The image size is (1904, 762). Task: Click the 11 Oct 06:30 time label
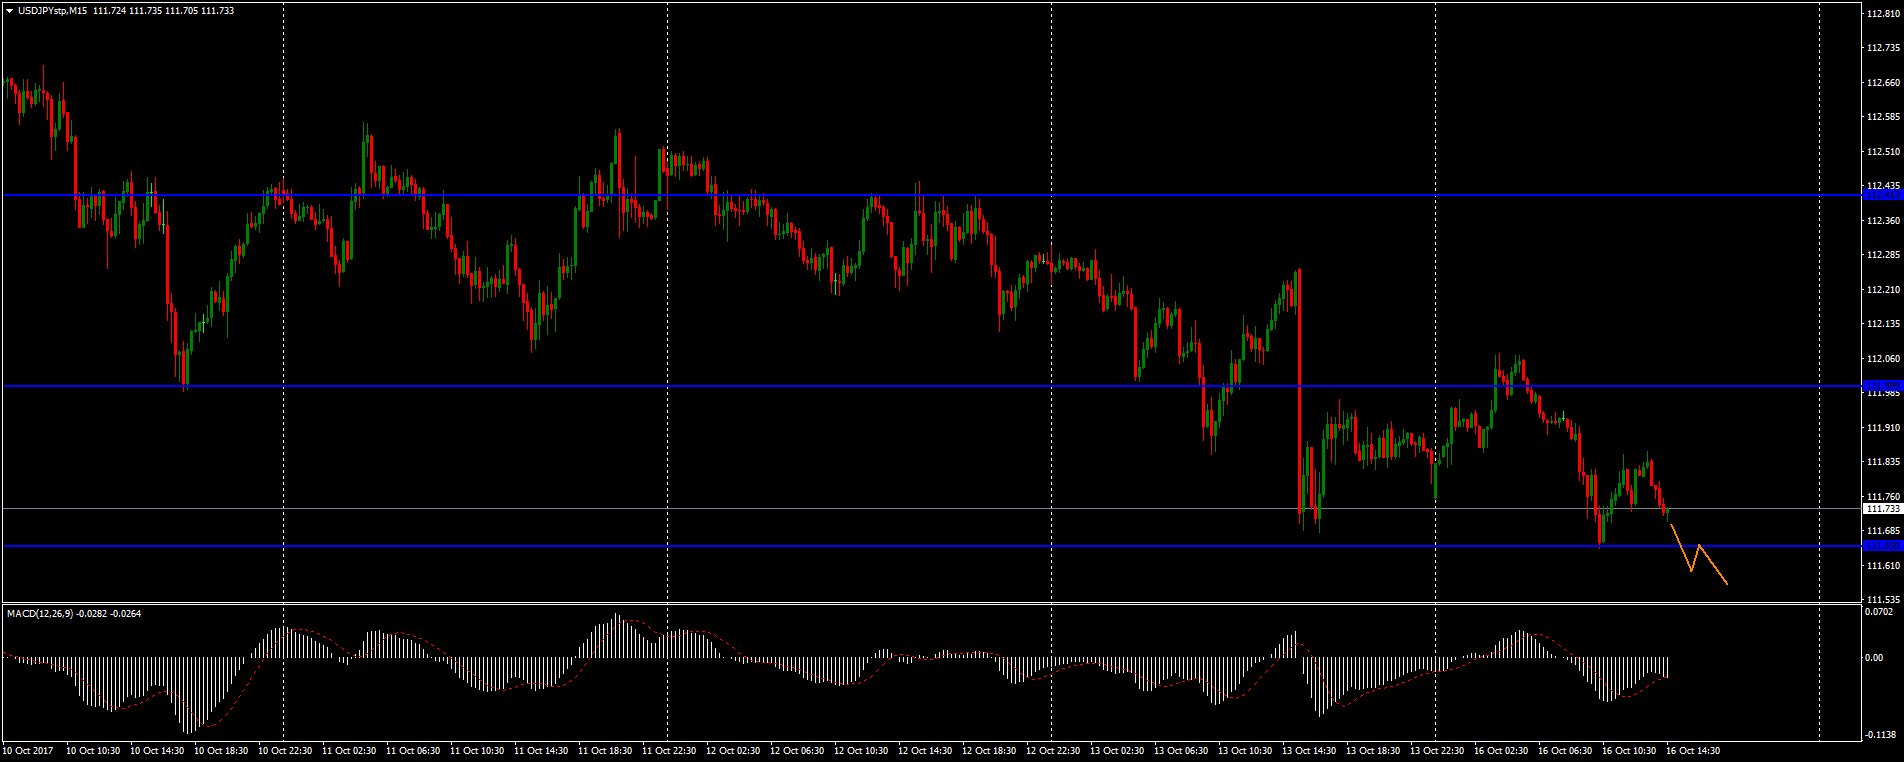(x=413, y=750)
